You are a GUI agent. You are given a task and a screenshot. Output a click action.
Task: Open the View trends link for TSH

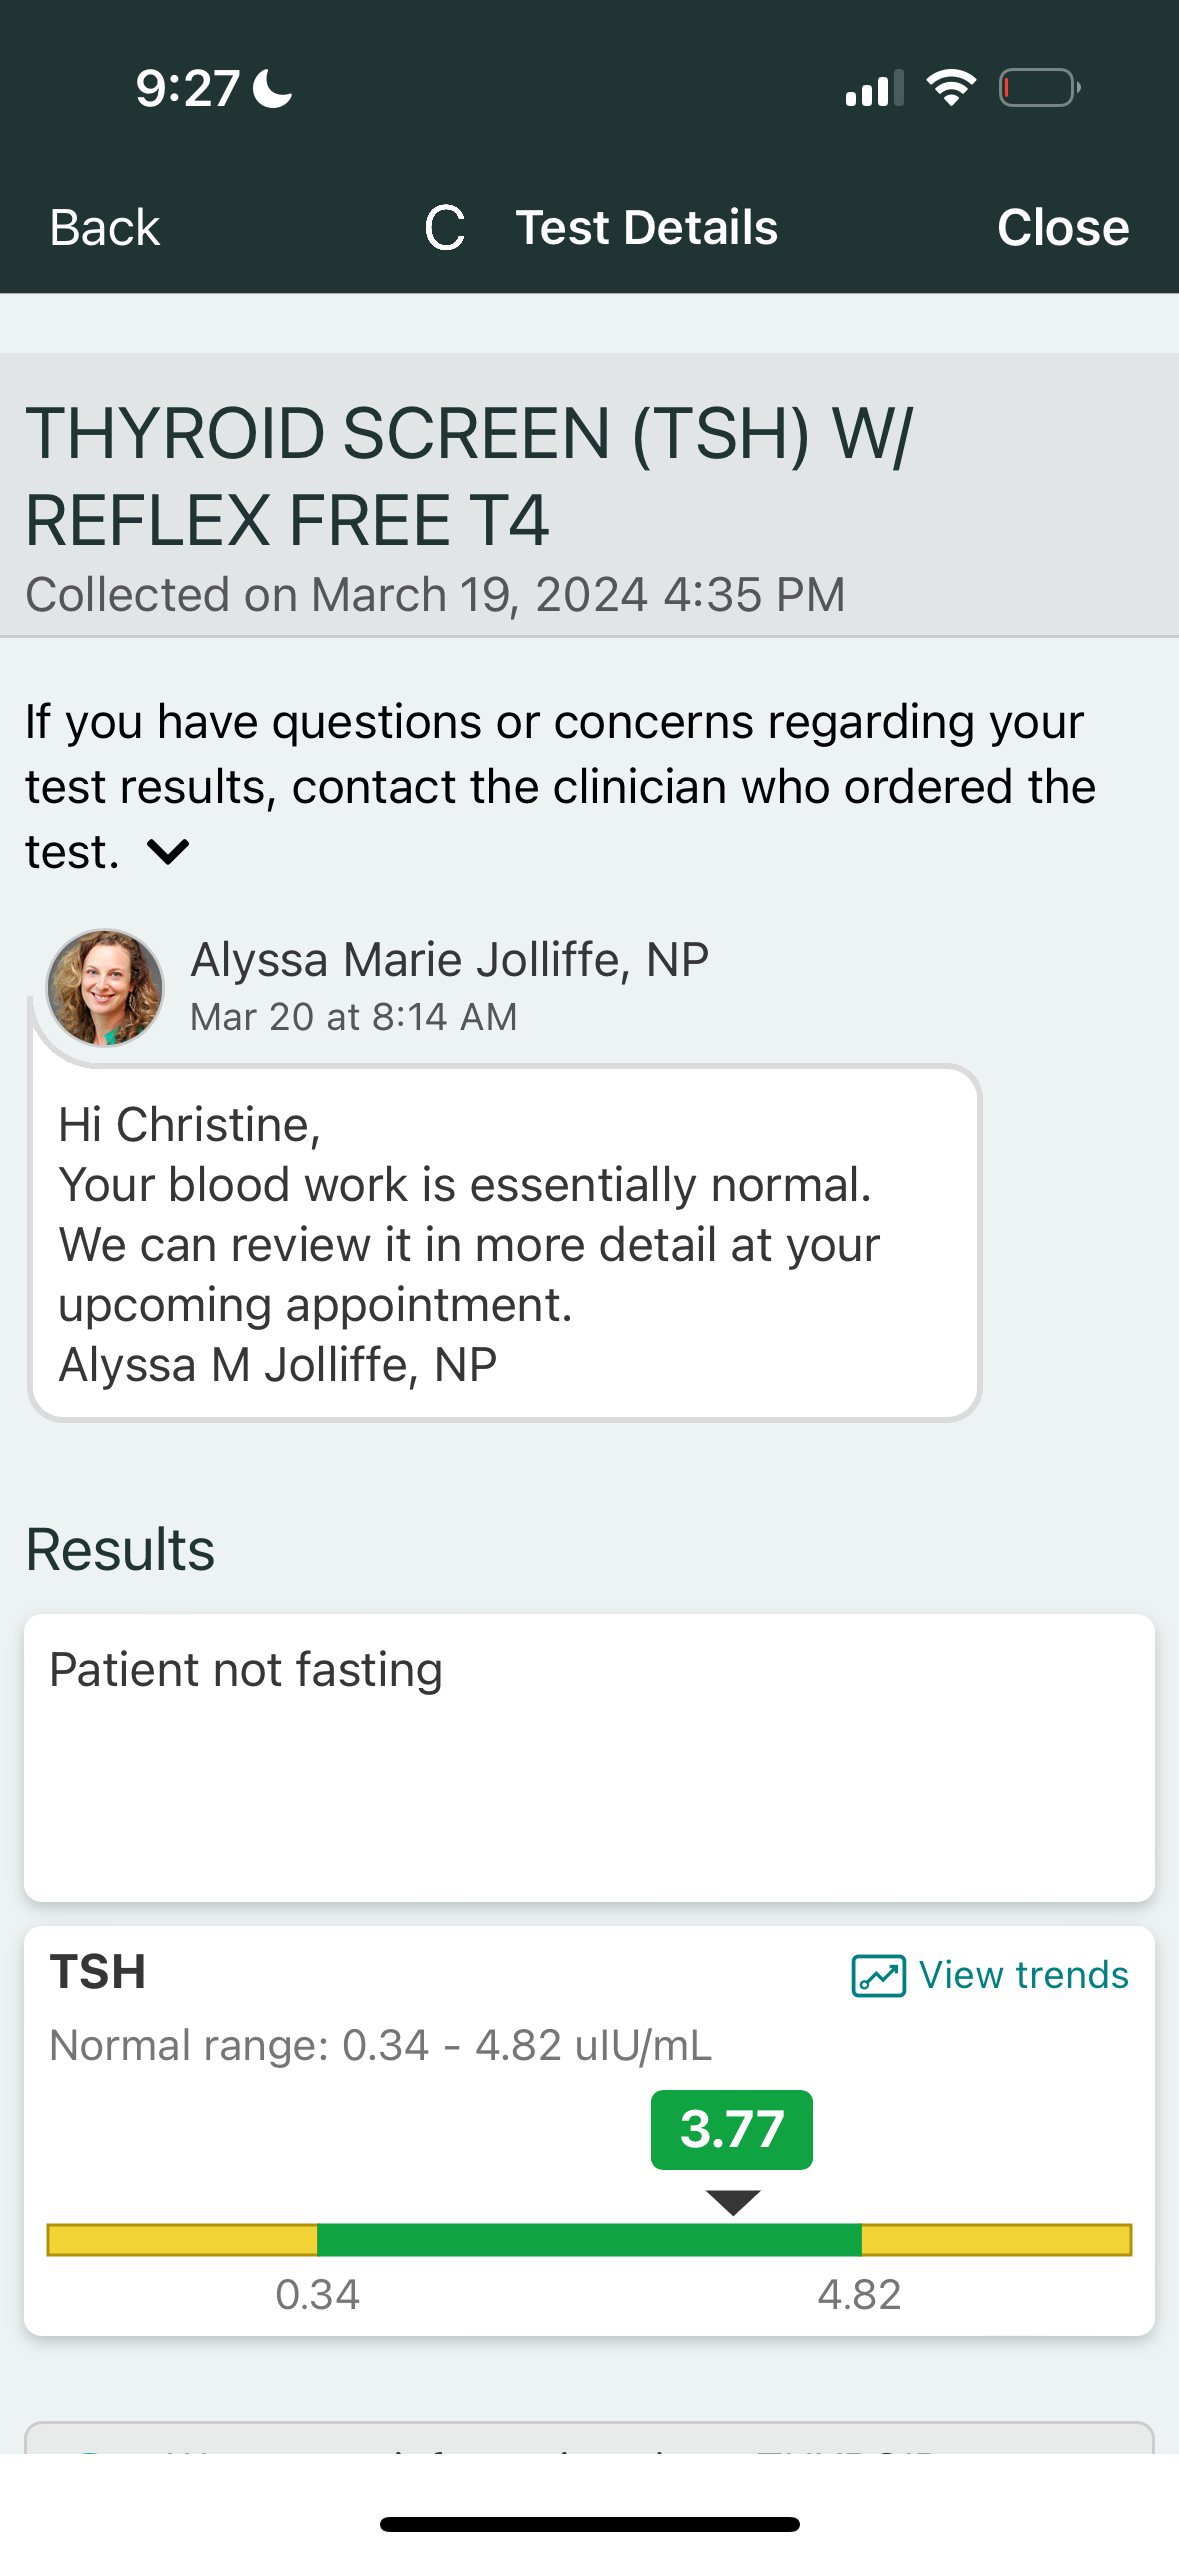point(1023,1976)
